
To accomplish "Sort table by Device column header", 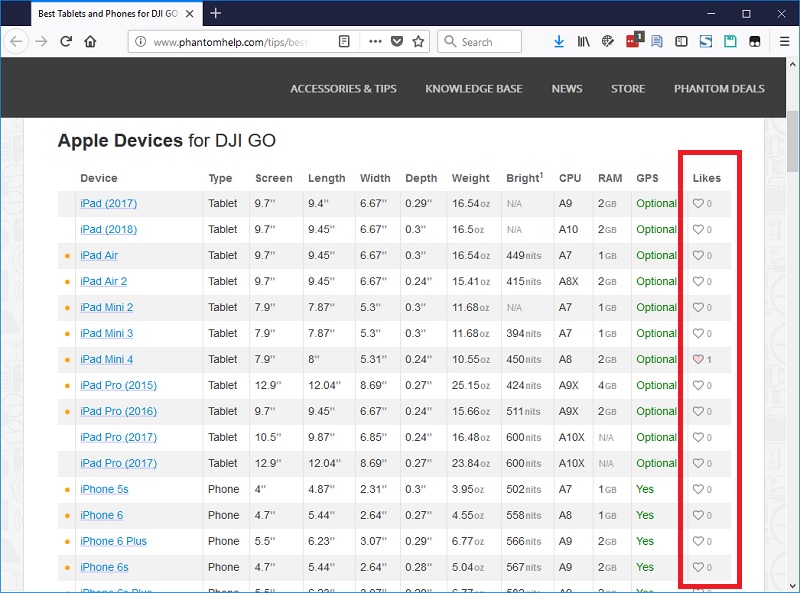I will pyautogui.click(x=99, y=178).
